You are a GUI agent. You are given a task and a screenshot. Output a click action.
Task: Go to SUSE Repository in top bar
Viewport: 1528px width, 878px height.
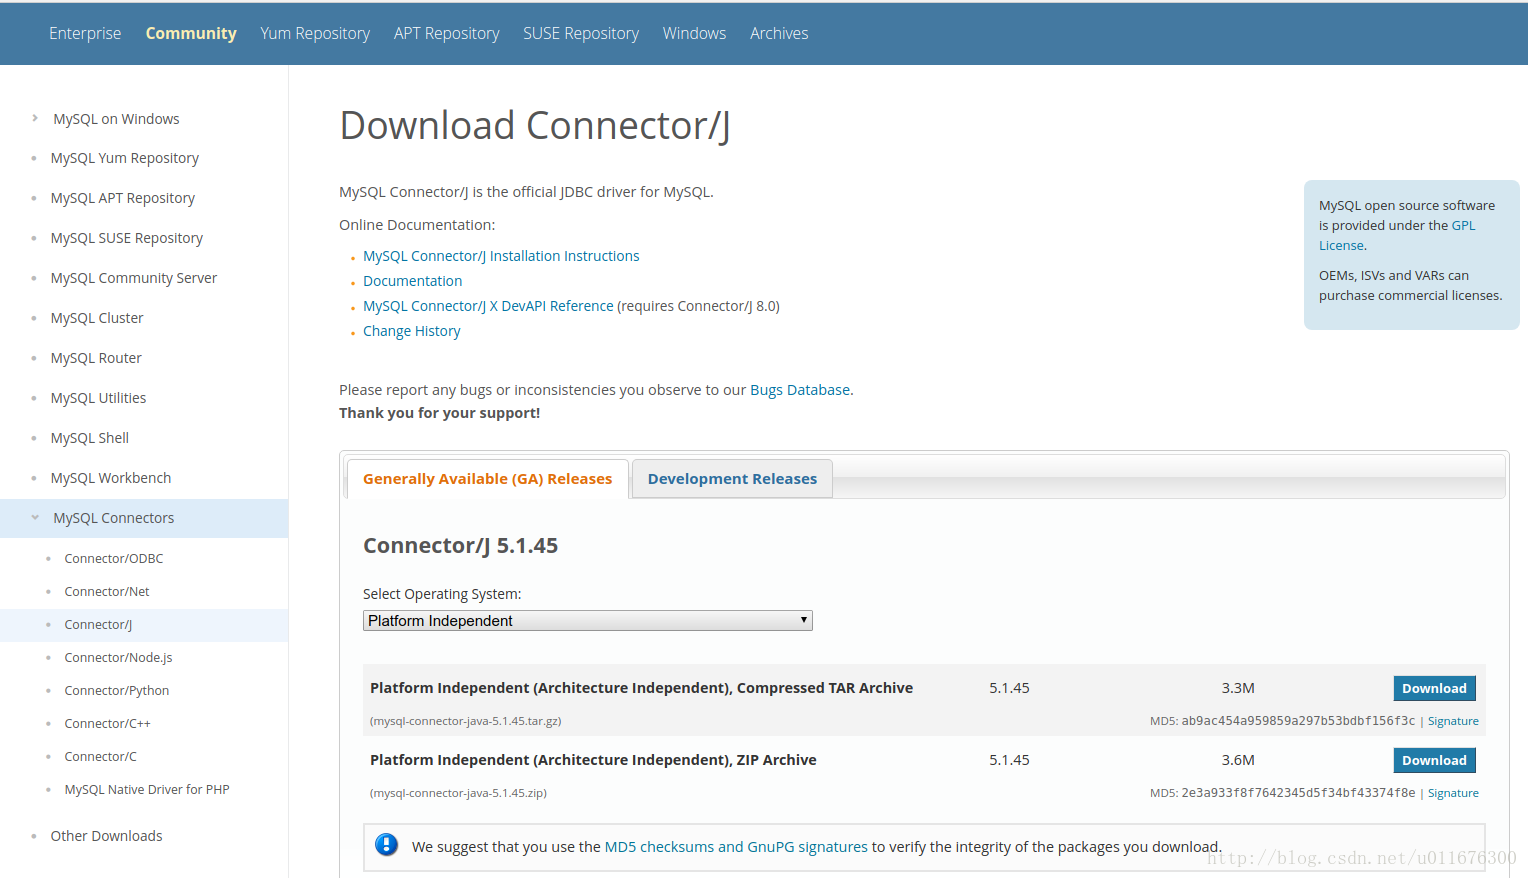tap(581, 33)
